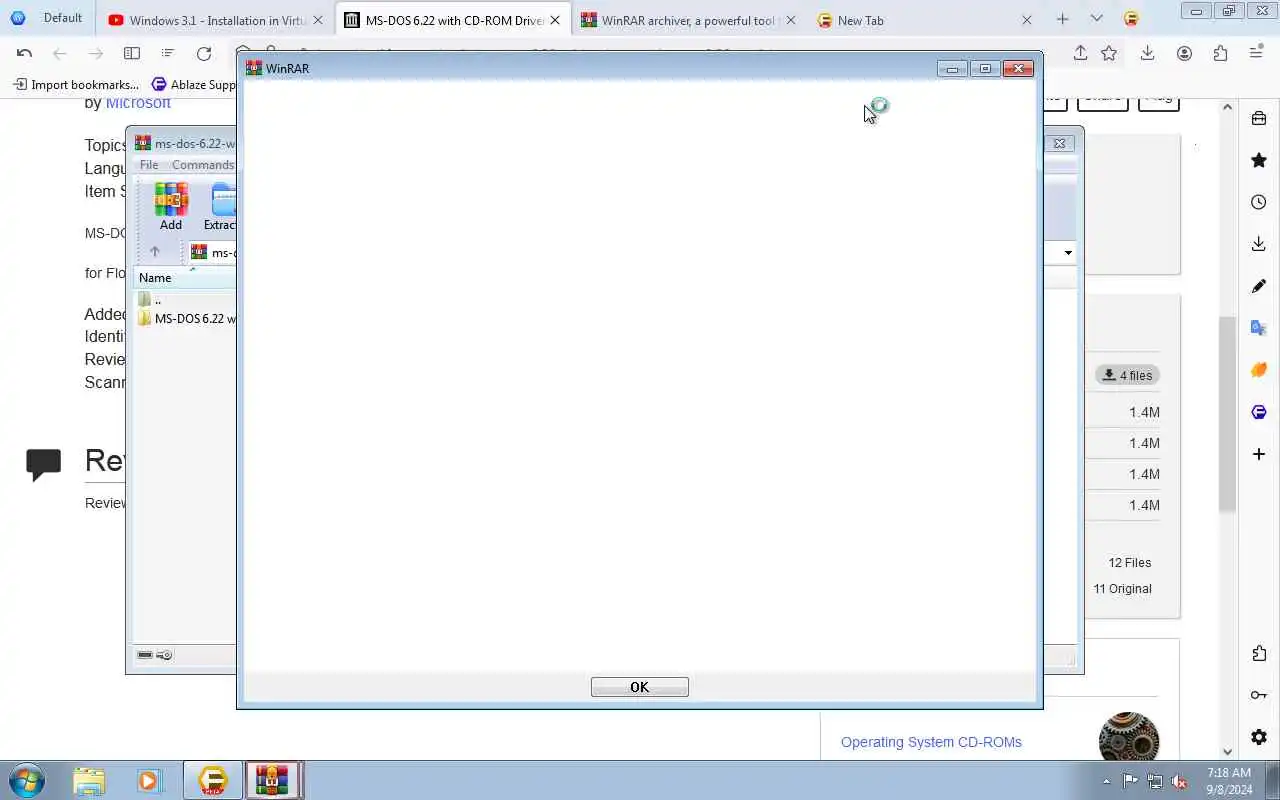Open the extensions puzzle icon in right sidebar
Image resolution: width=1280 pixels, height=800 pixels.
[1259, 653]
